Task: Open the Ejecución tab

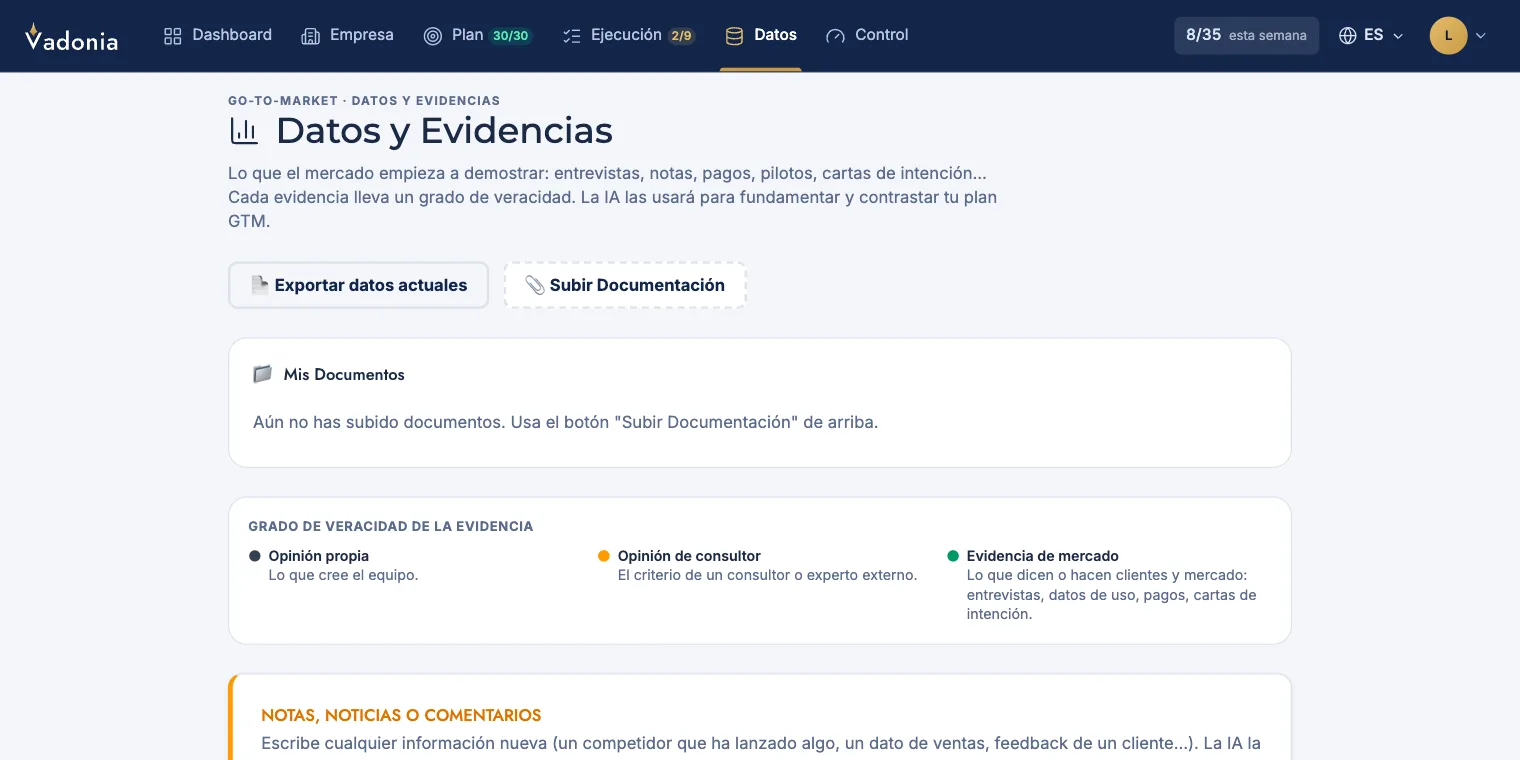Action: pyautogui.click(x=629, y=35)
